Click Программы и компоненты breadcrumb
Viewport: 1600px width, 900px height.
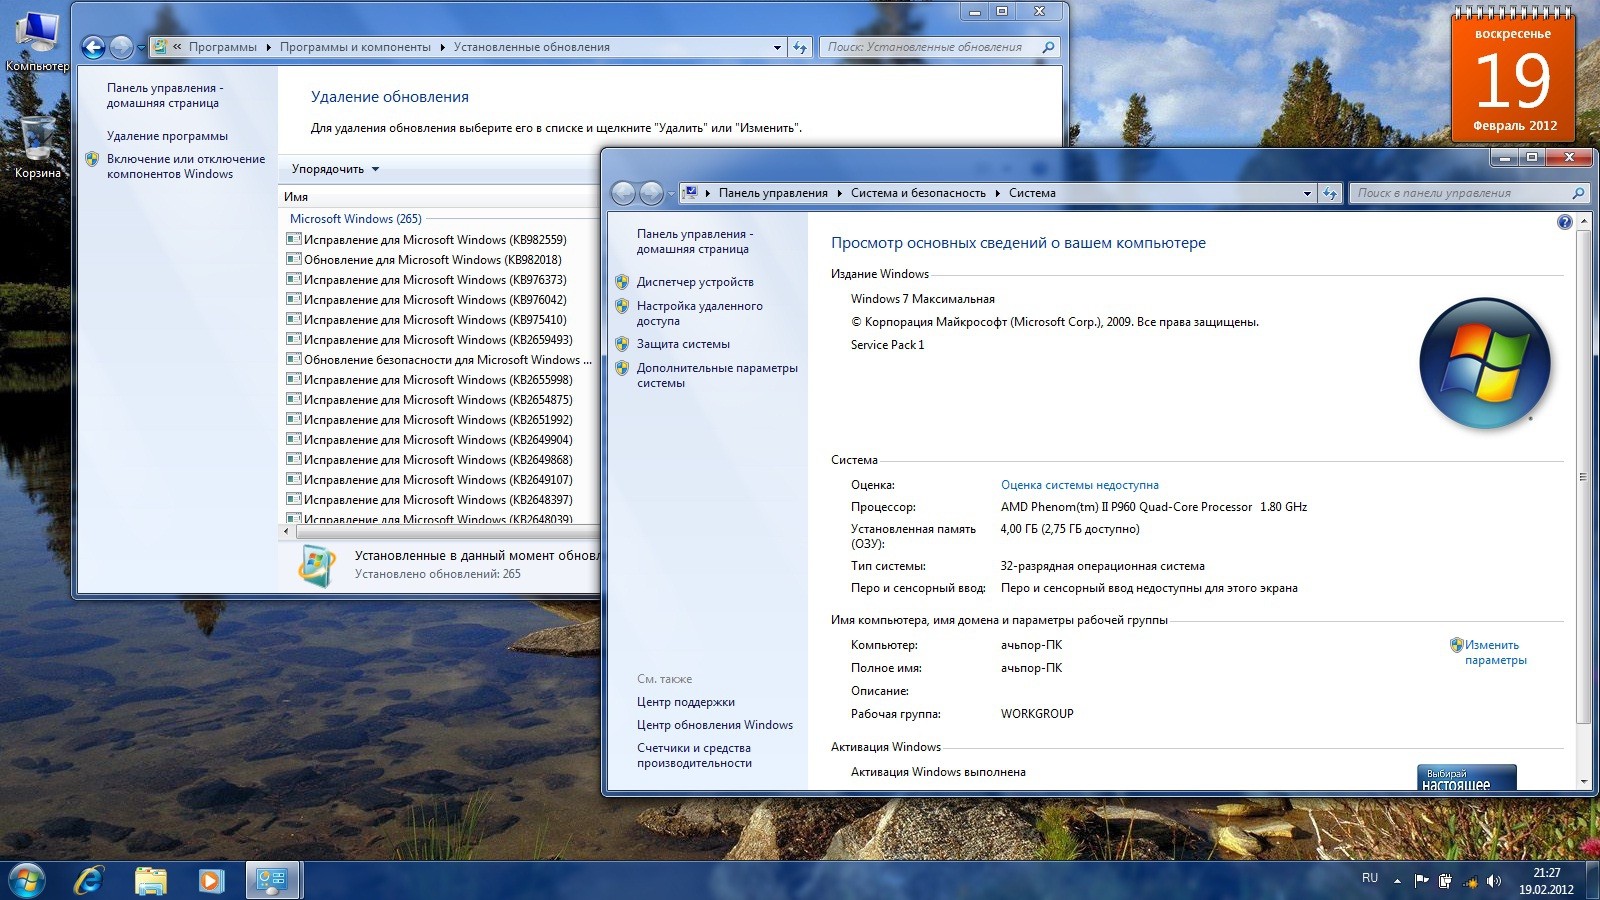355,47
